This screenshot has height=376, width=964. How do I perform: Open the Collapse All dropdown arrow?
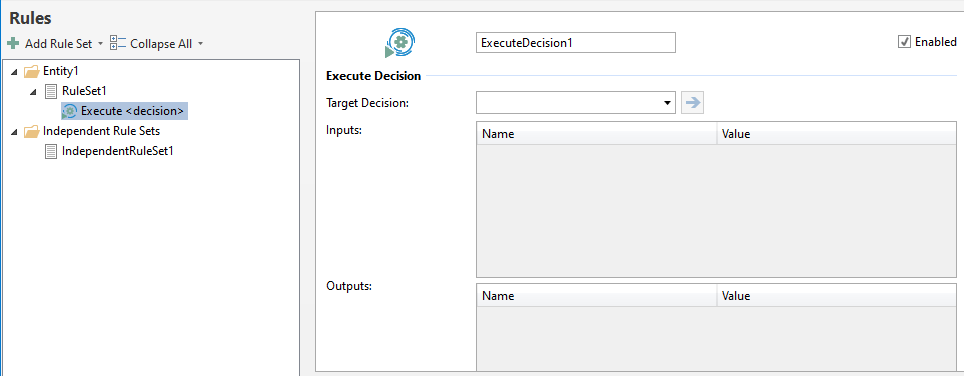point(200,44)
